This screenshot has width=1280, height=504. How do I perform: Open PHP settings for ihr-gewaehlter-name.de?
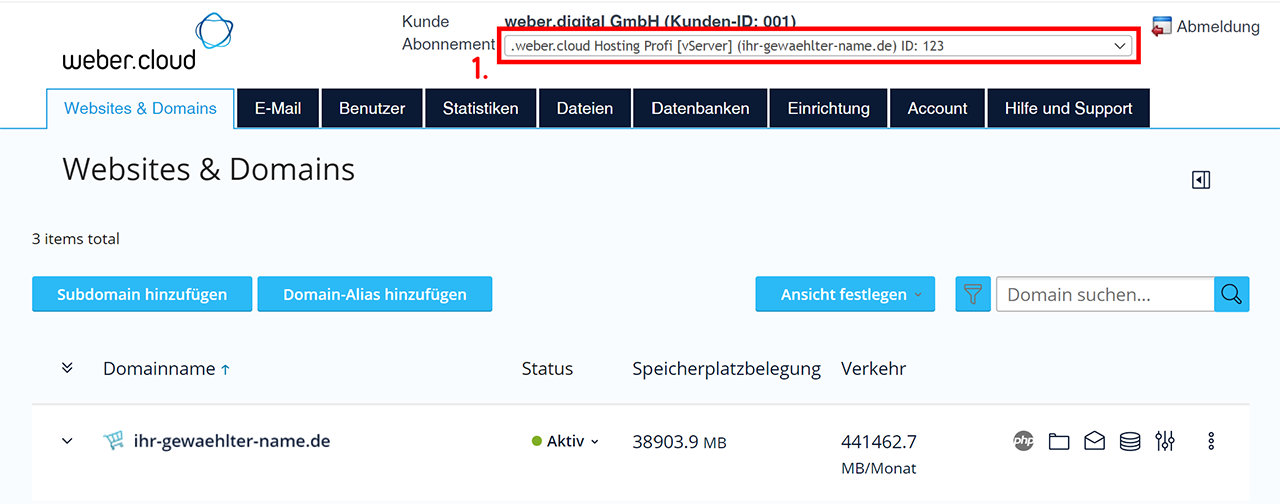point(1023,441)
